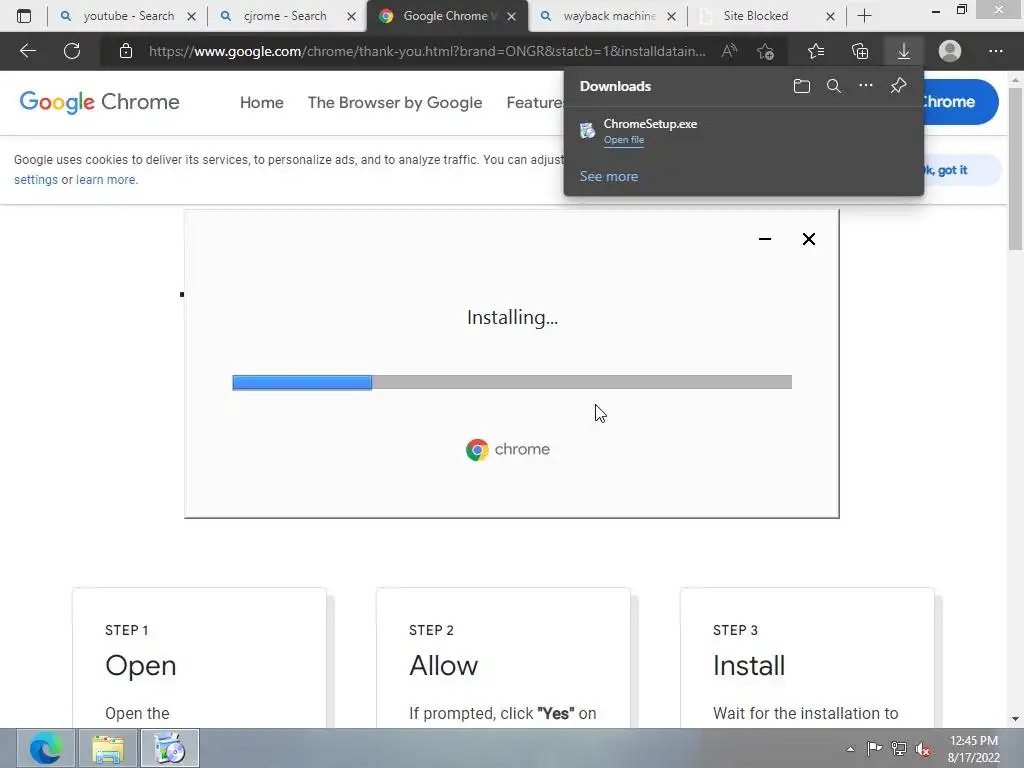The width and height of the screenshot is (1024, 768).
Task: Close the Chrome installer dialog
Action: (808, 239)
